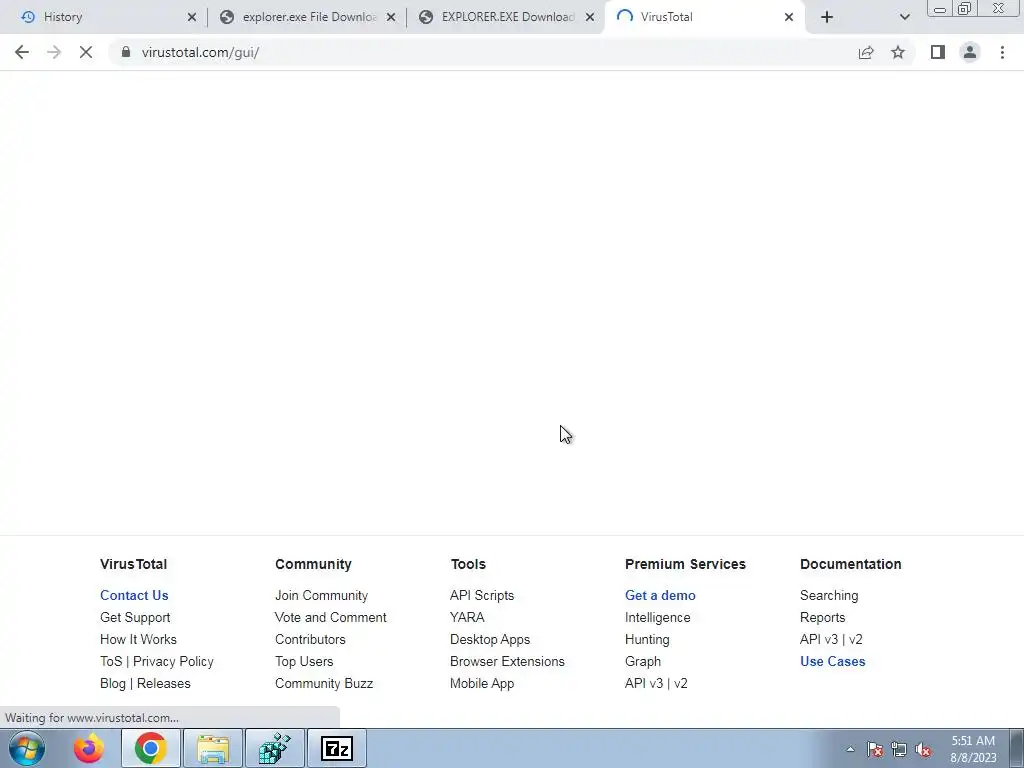Launch Firefox from the taskbar
1024x768 pixels.
click(89, 748)
